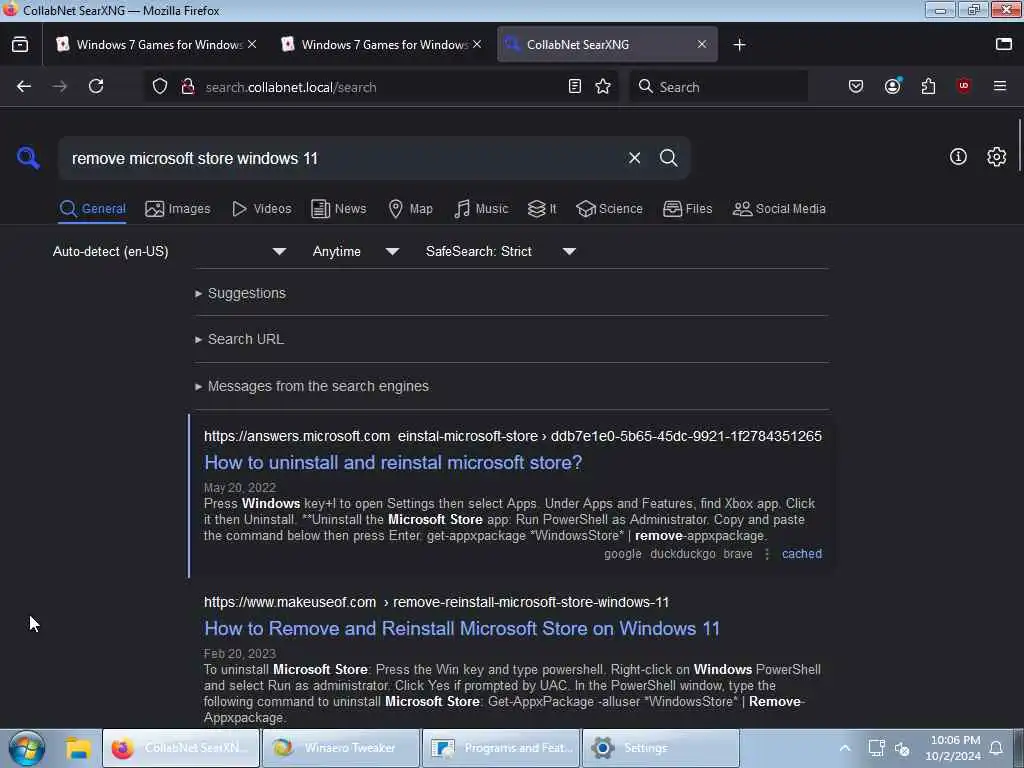This screenshot has height=768, width=1024.
Task: Open the Windows Start orb
Action: pos(27,748)
